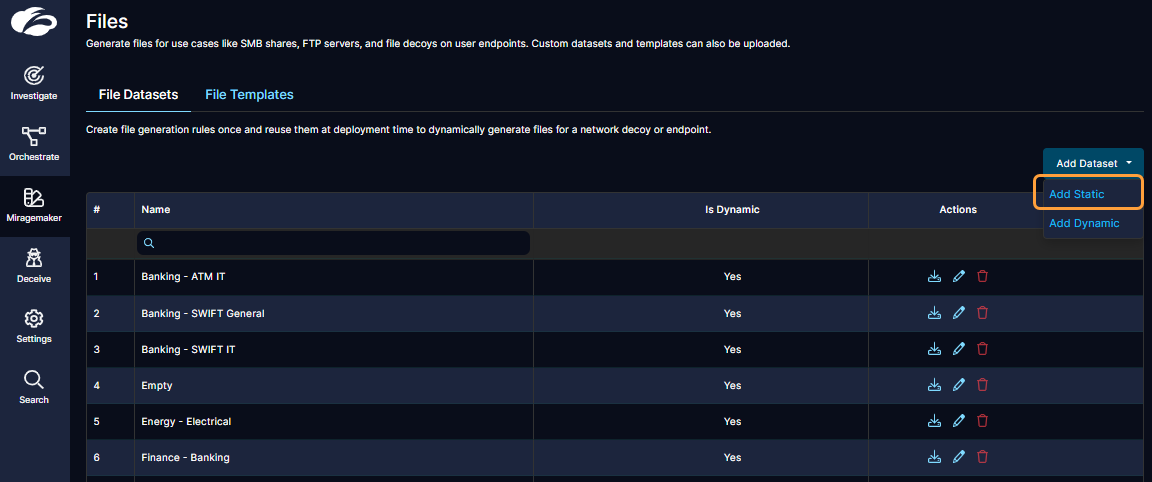This screenshot has height=482, width=1152.
Task: Select the File Datasets tab
Action: (x=138, y=95)
